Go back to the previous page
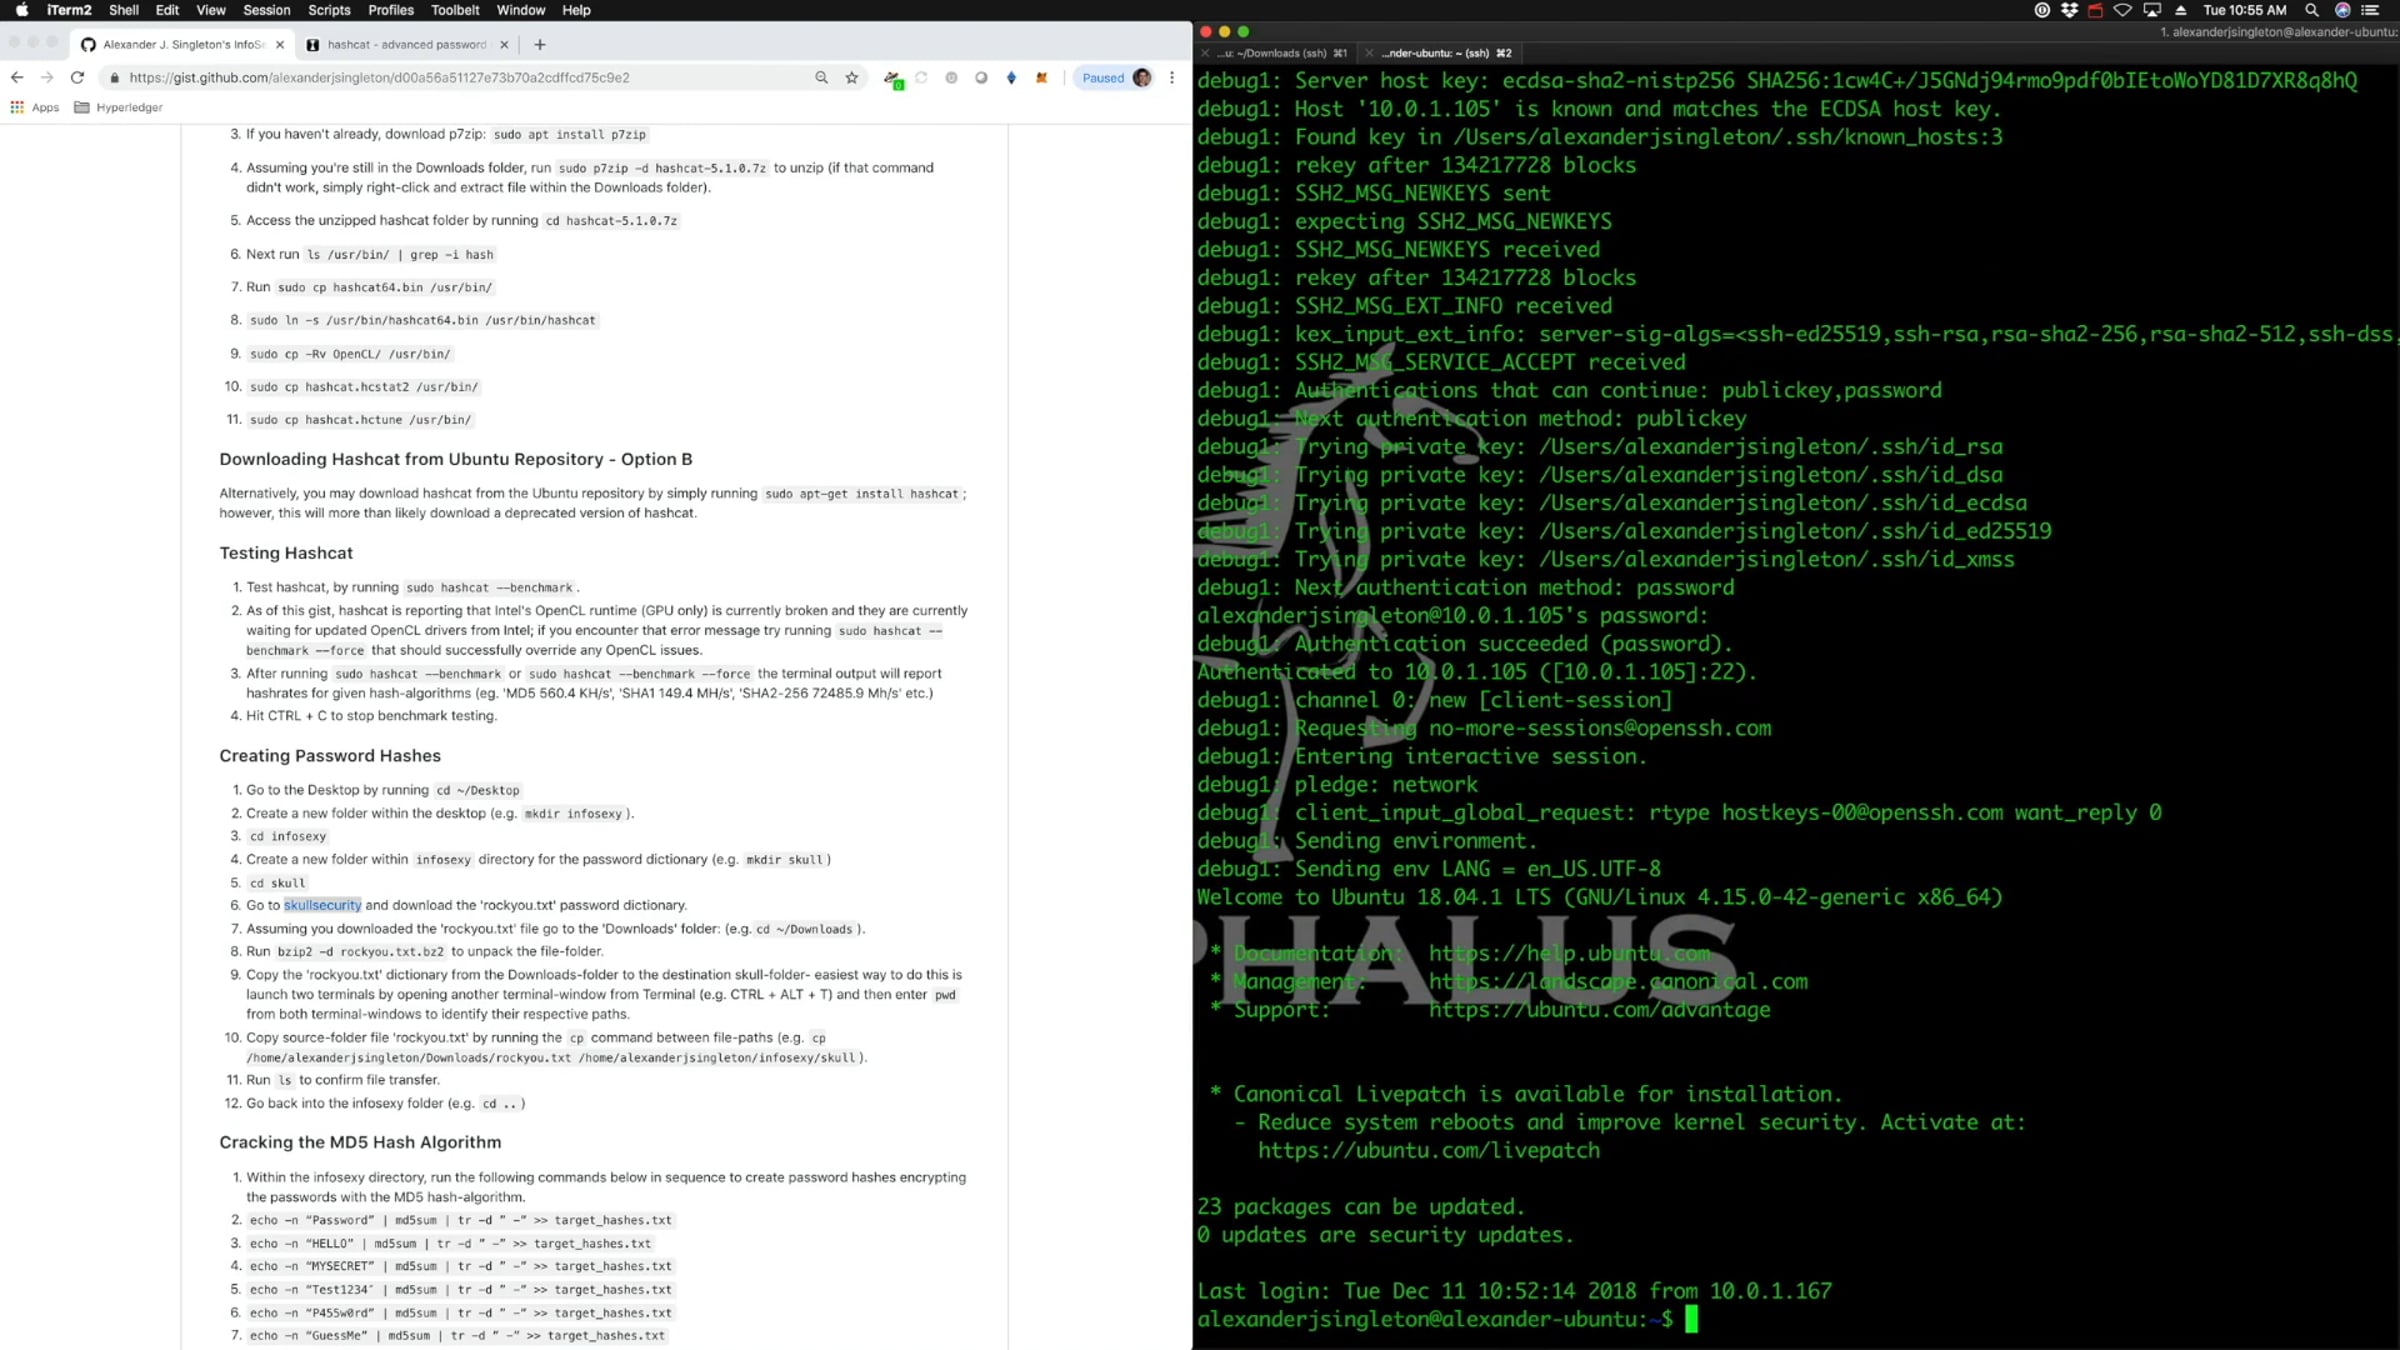 click(17, 78)
